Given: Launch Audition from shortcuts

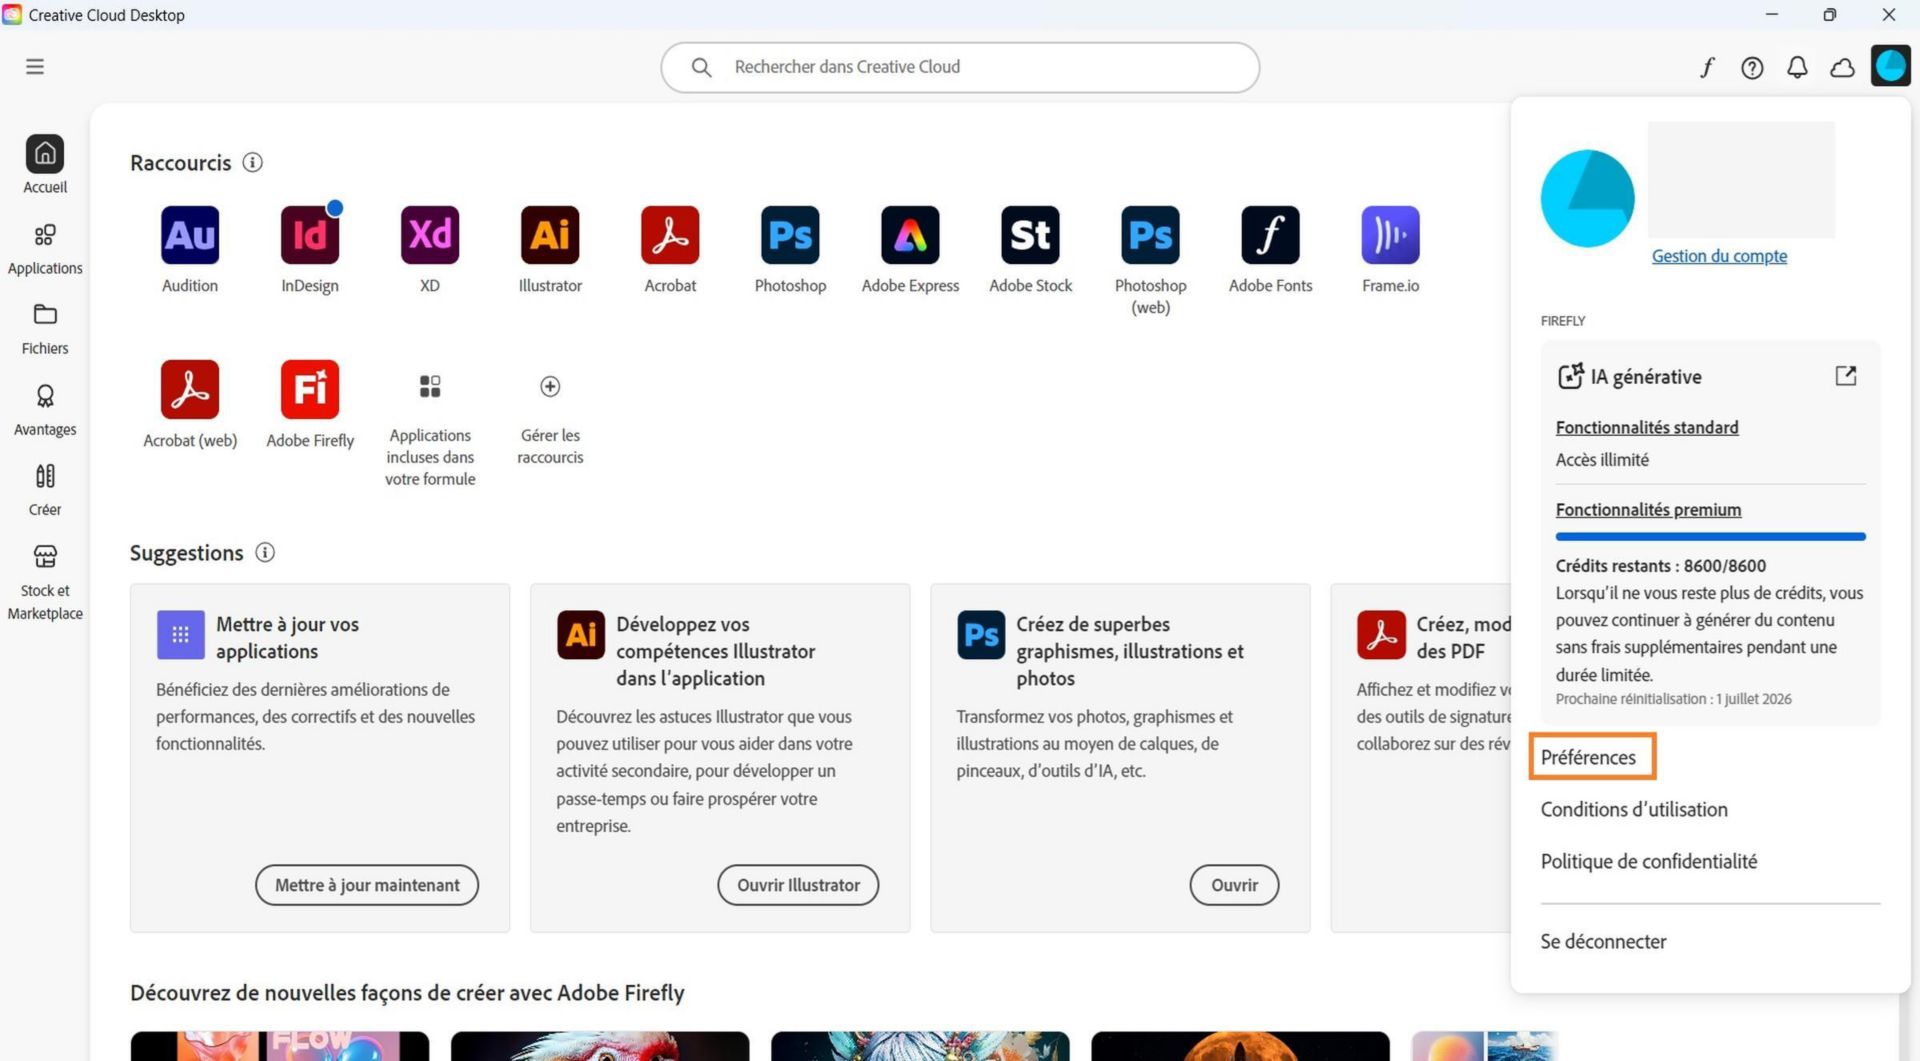Looking at the screenshot, I should coord(190,235).
